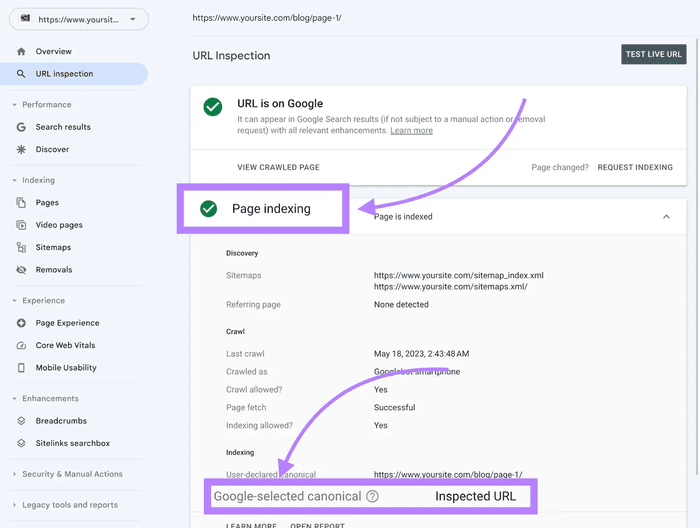Click the Overview home icon
The height and width of the screenshot is (528, 700).
tap(22, 51)
